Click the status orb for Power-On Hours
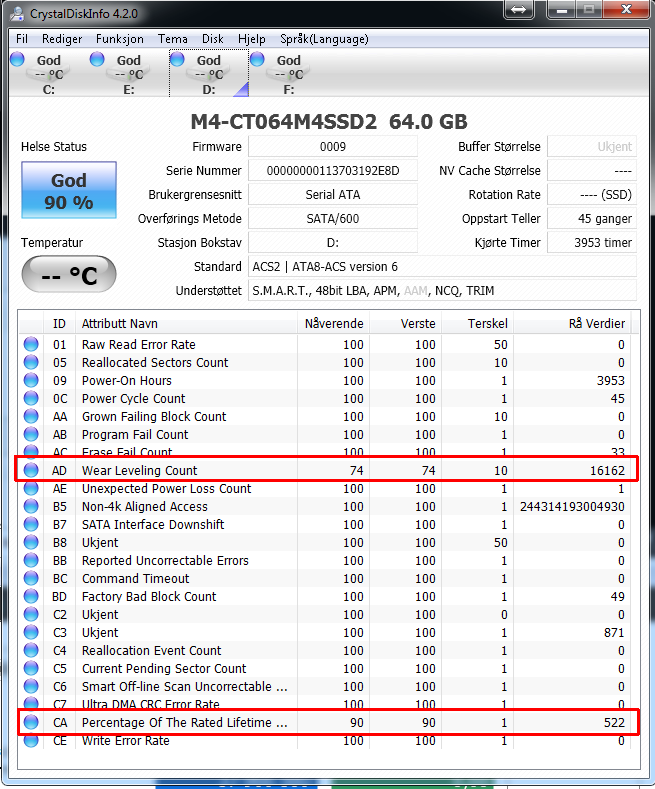This screenshot has height=789, width=655. tap(31, 380)
